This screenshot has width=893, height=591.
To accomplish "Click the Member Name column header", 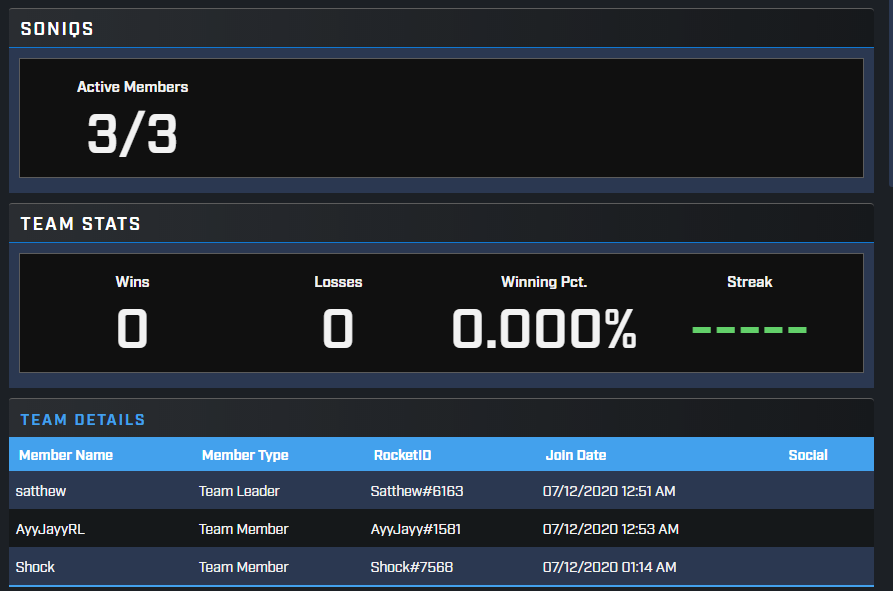I will click(66, 455).
